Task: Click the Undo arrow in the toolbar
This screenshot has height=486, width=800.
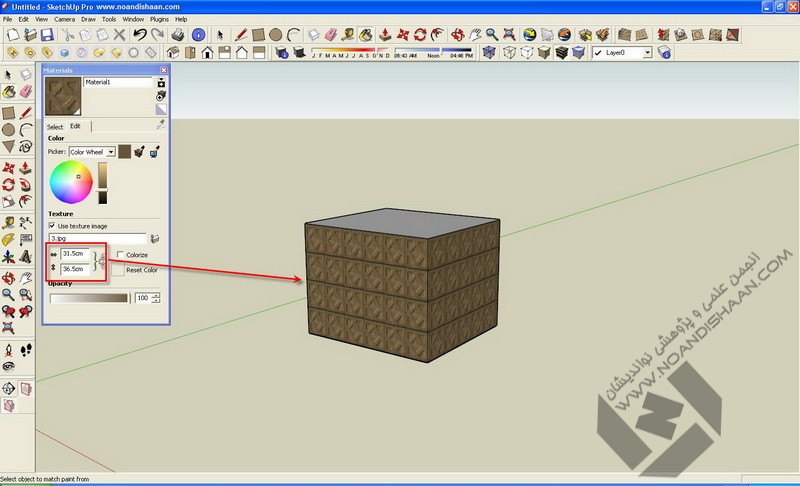Action: click(x=140, y=35)
